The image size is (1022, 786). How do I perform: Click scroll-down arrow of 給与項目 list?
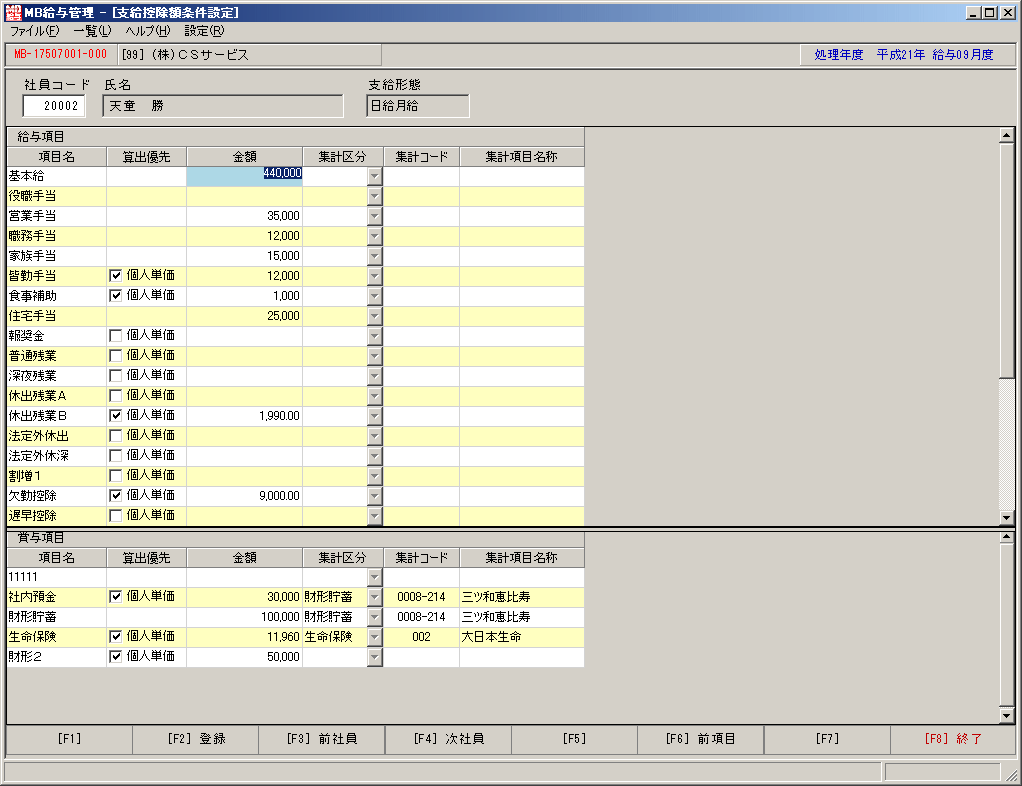1006,517
